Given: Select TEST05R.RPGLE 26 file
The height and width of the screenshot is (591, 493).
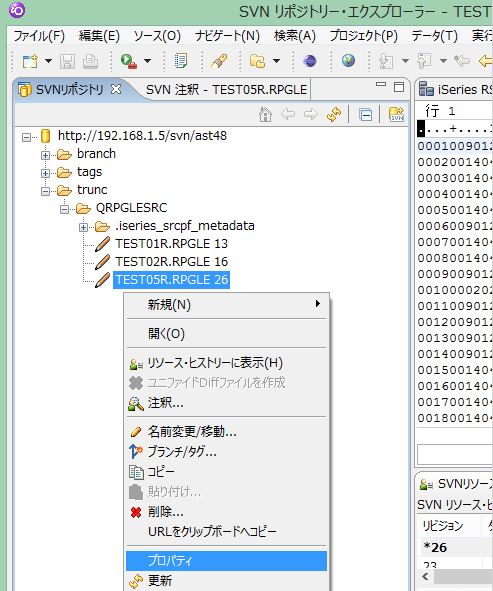Looking at the screenshot, I should point(171,280).
